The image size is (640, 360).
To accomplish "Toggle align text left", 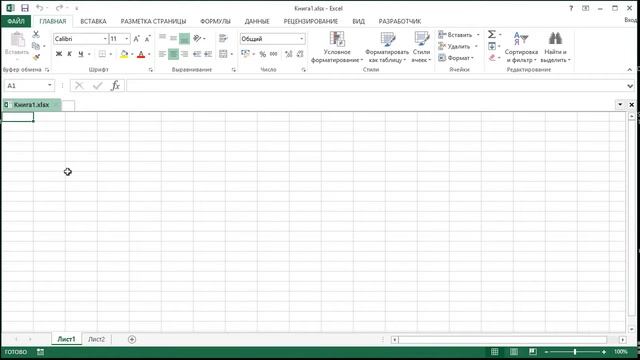I will (x=162, y=54).
